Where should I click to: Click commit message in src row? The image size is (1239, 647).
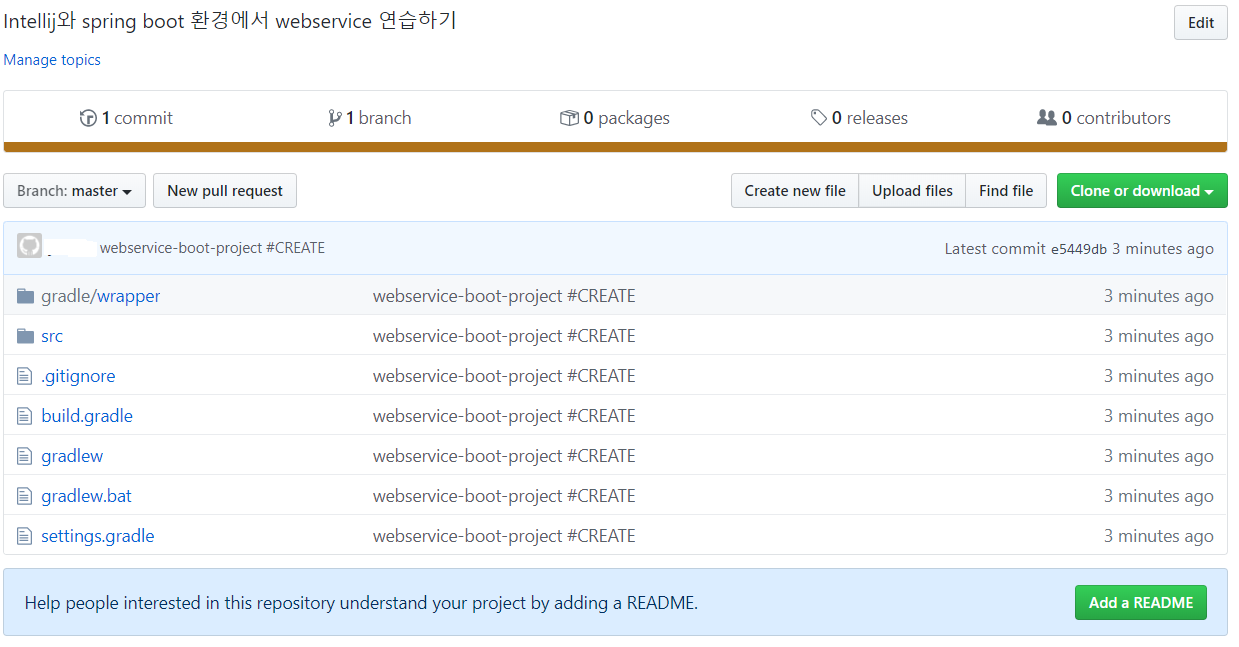point(504,336)
